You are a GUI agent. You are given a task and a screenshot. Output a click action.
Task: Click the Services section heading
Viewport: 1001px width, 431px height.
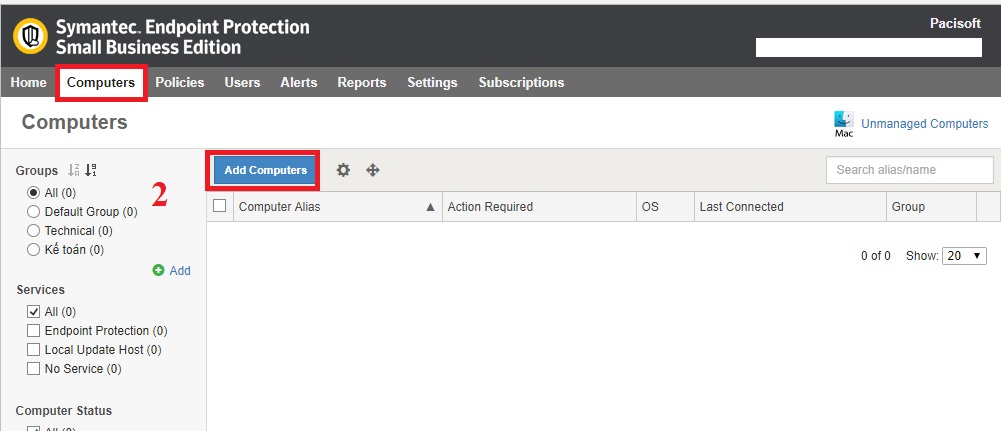tap(40, 290)
